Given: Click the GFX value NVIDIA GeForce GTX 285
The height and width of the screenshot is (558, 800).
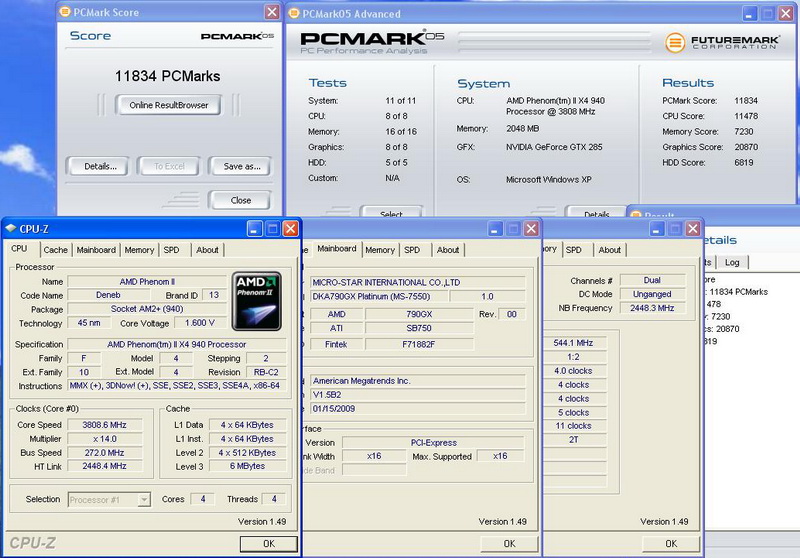Looking at the screenshot, I should click(554, 147).
